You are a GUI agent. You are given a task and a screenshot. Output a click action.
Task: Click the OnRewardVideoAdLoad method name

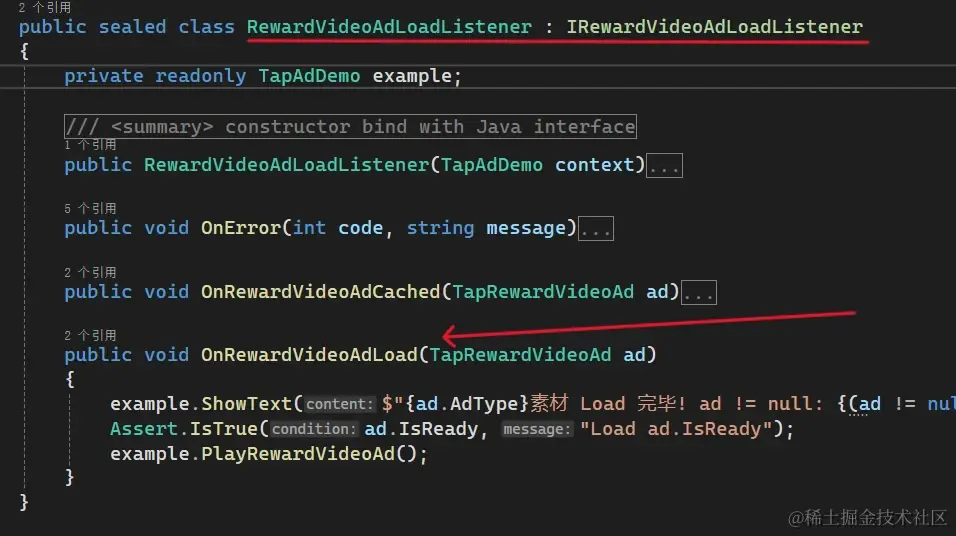pos(309,355)
